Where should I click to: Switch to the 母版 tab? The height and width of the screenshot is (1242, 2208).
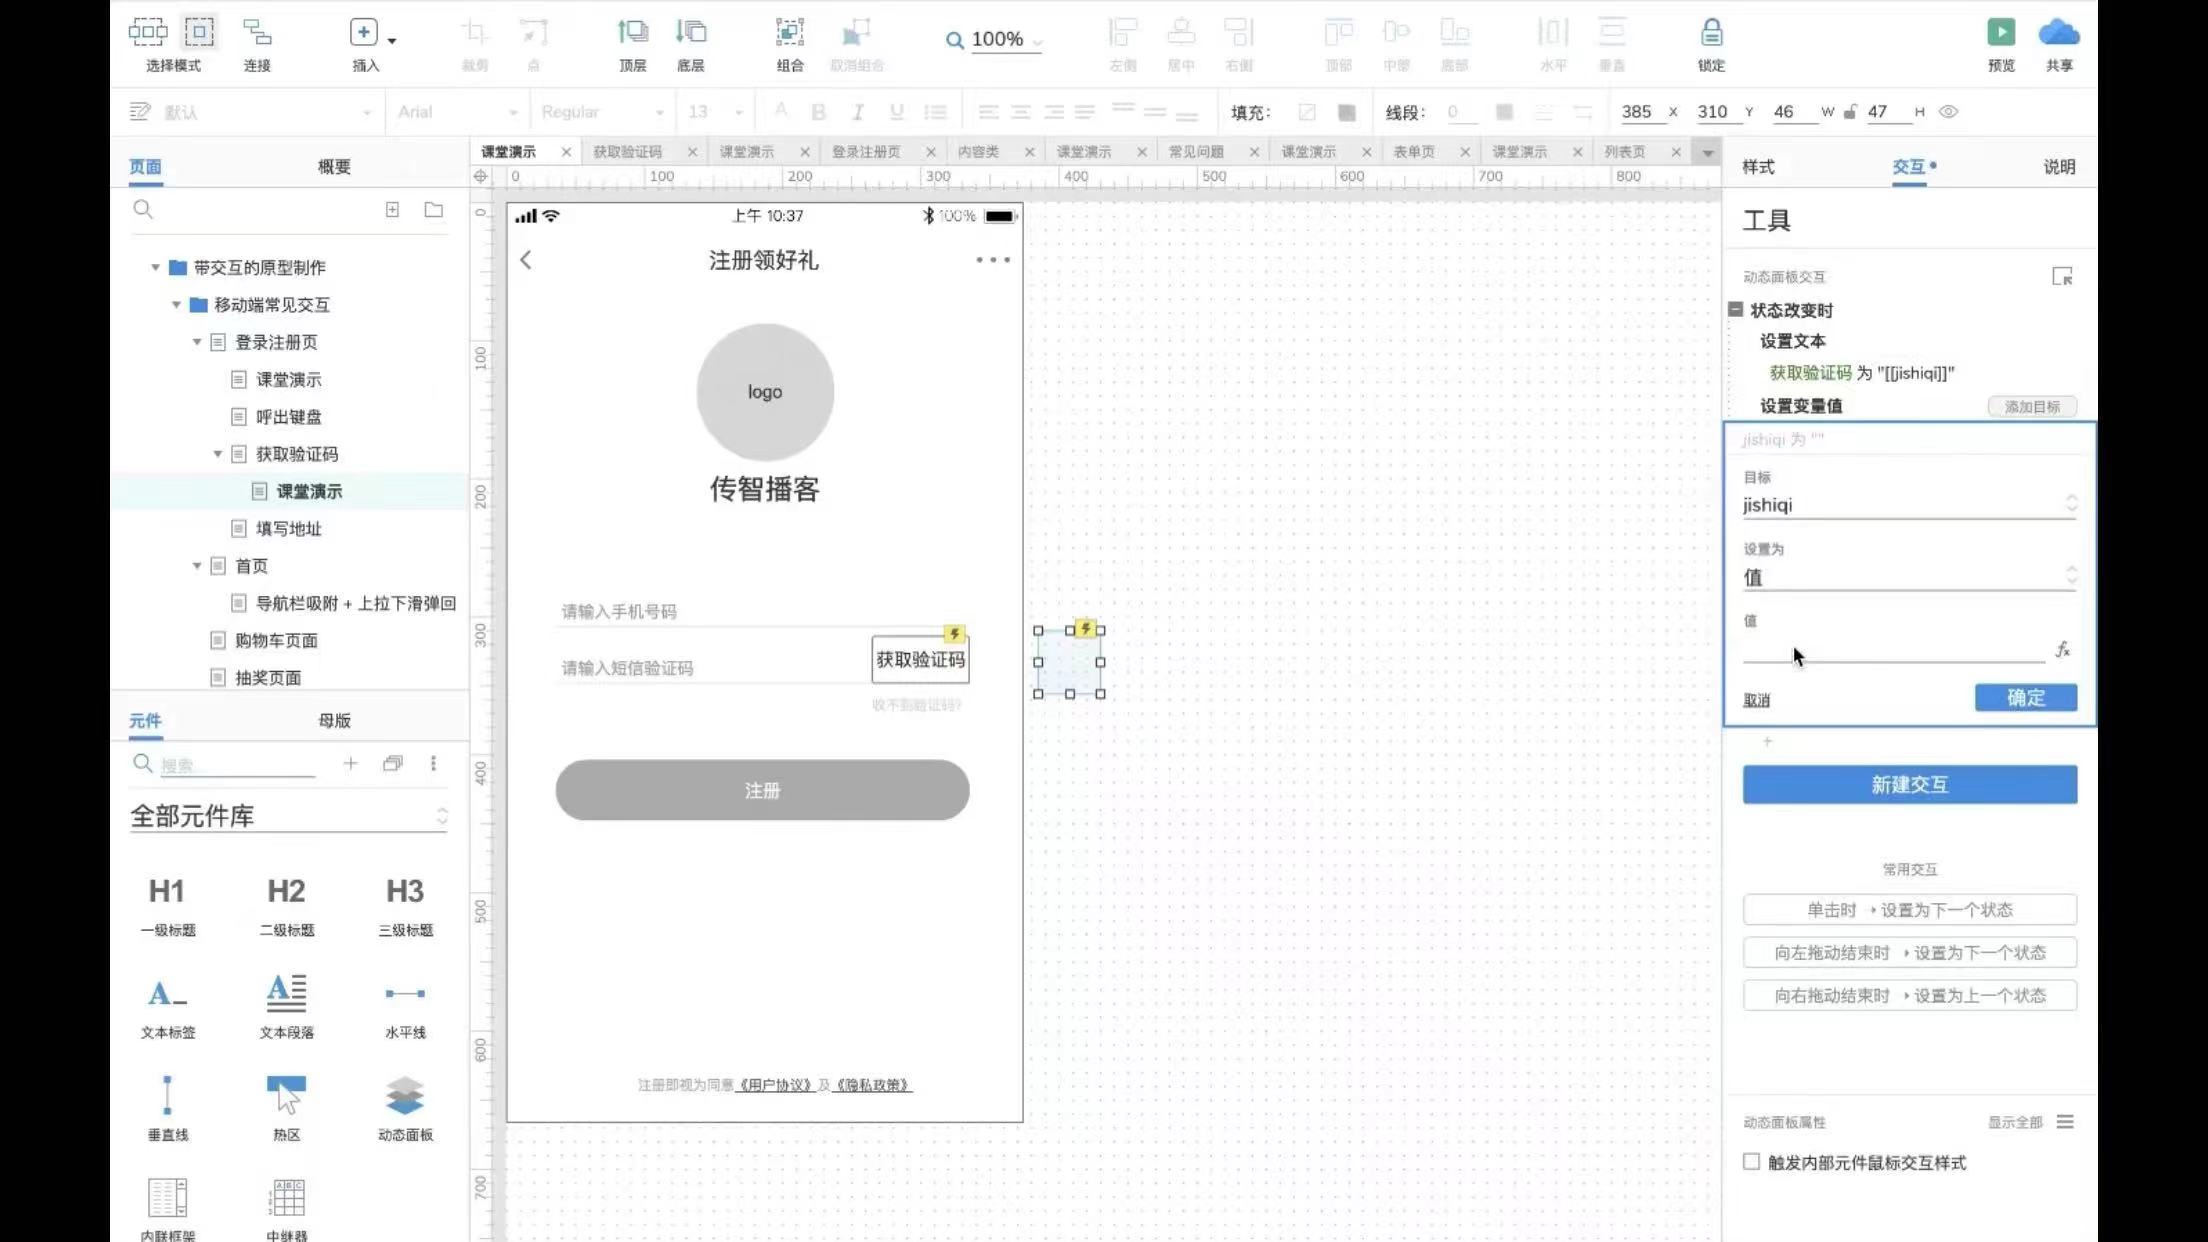point(334,721)
